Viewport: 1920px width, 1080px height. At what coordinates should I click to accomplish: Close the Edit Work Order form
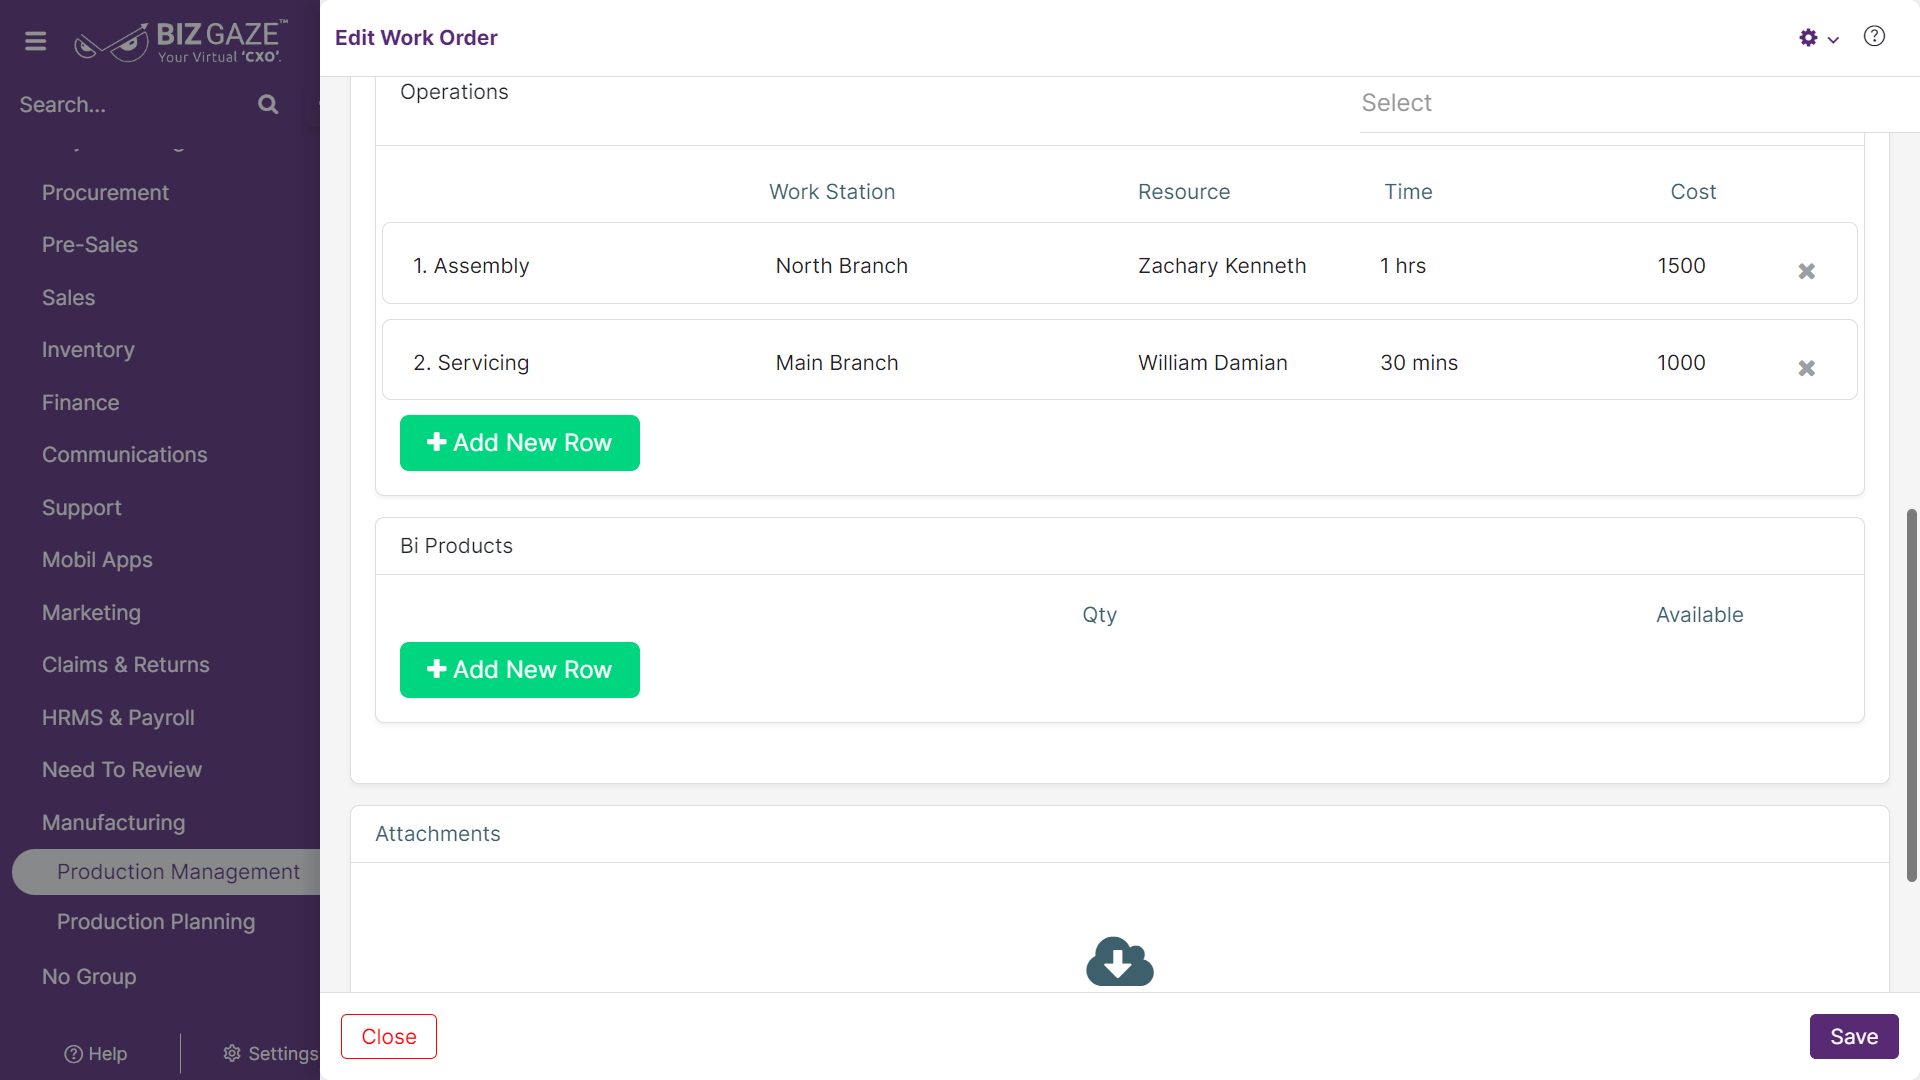coord(389,1037)
